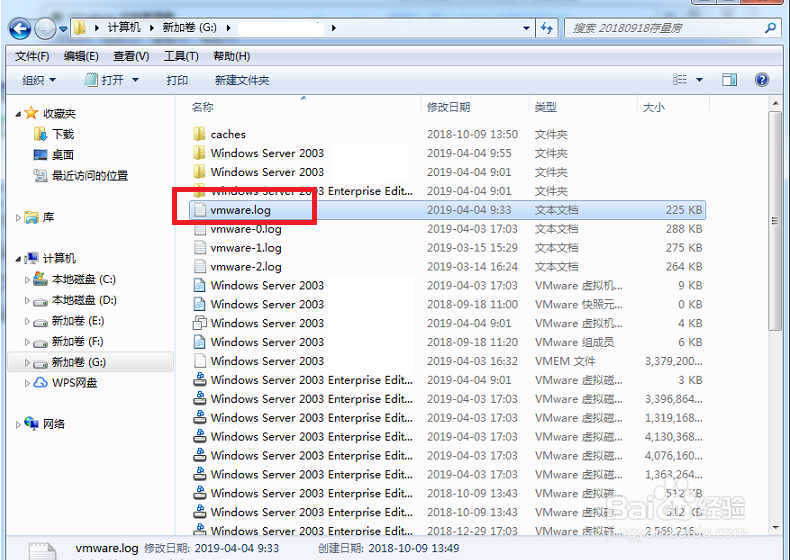Open Help with the blue question mark icon

762,80
